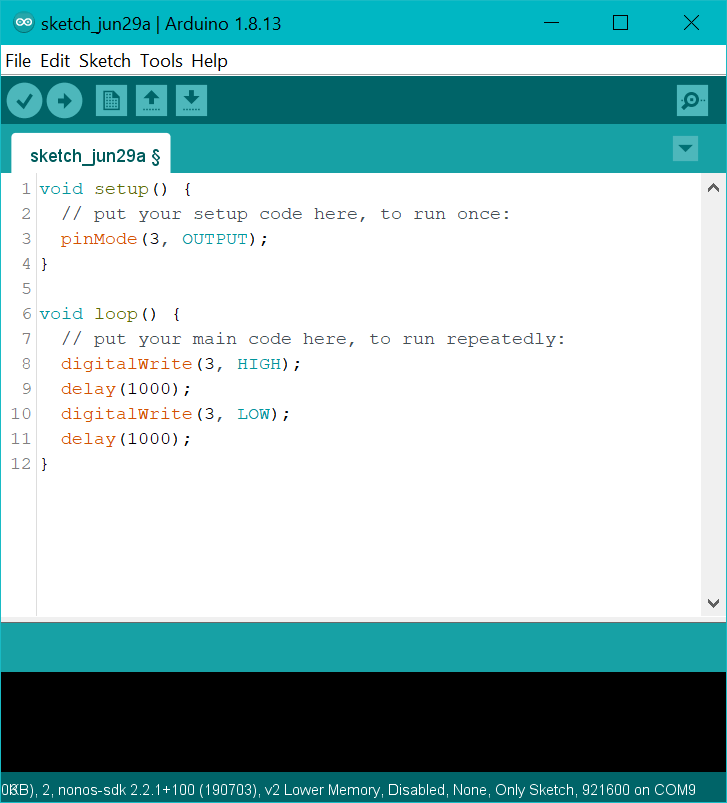This screenshot has width=727, height=803.
Task: Click the black console output area
Action: pyautogui.click(x=364, y=722)
